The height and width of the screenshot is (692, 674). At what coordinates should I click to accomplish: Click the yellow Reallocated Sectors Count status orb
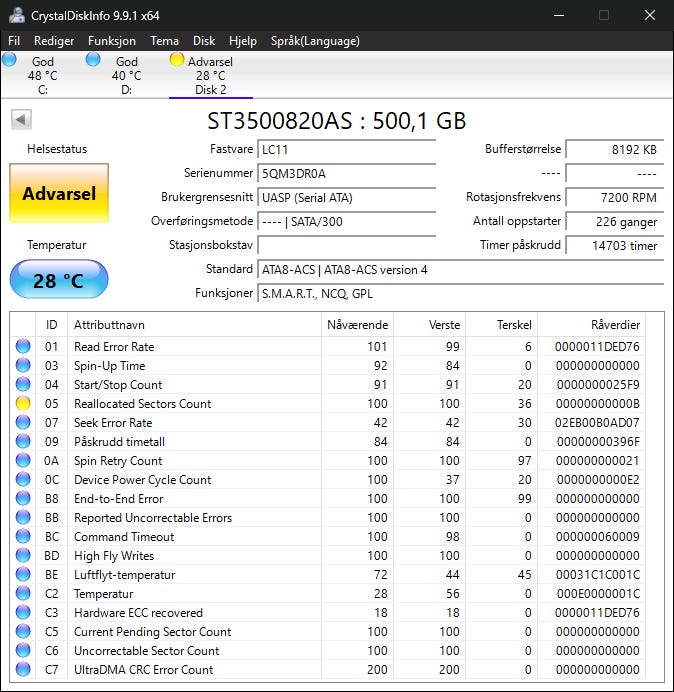tap(23, 403)
